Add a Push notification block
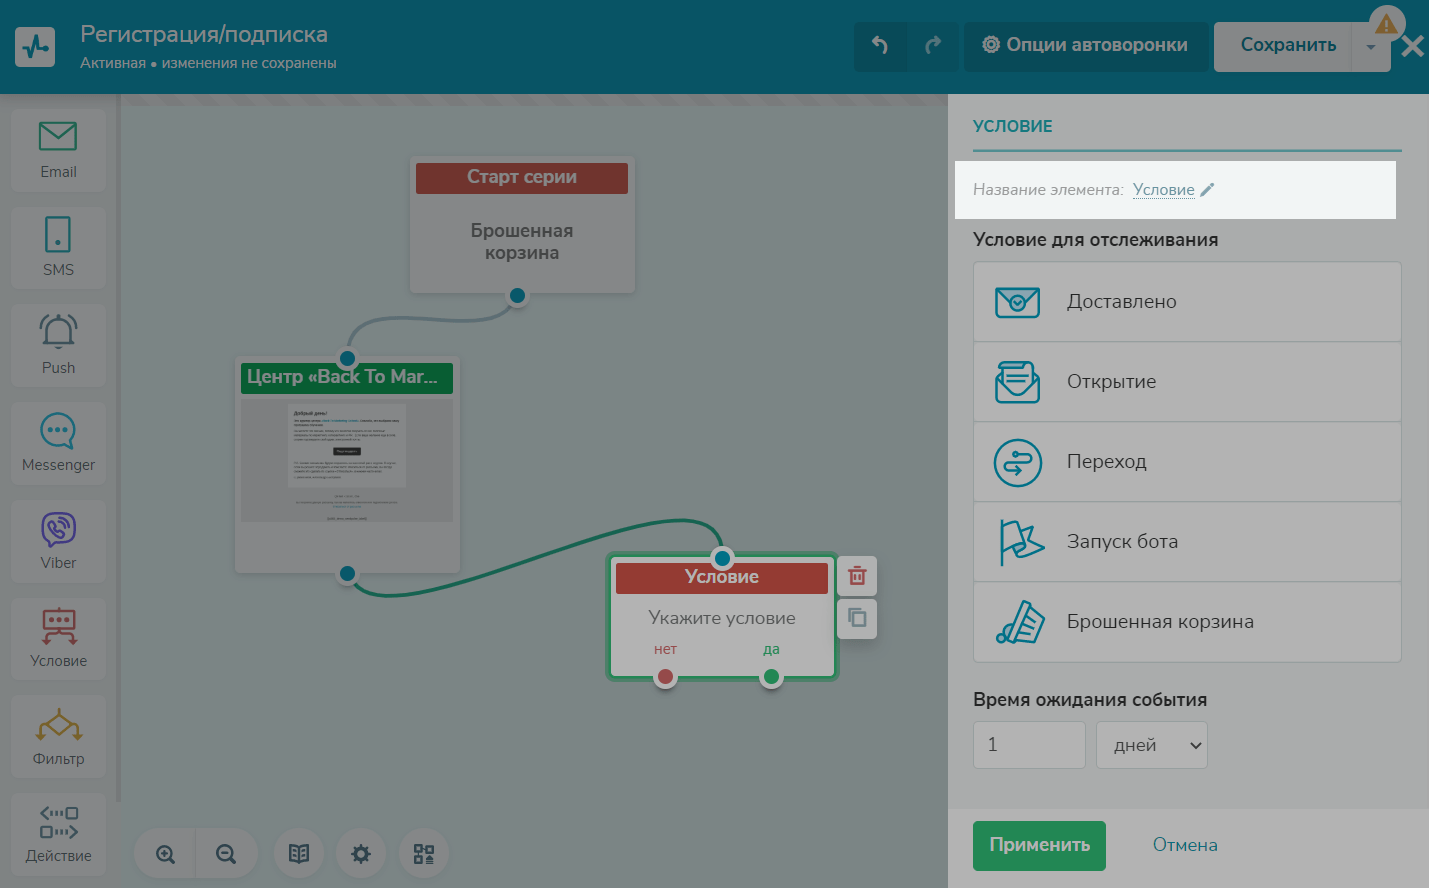The width and height of the screenshot is (1429, 888). pos(58,345)
